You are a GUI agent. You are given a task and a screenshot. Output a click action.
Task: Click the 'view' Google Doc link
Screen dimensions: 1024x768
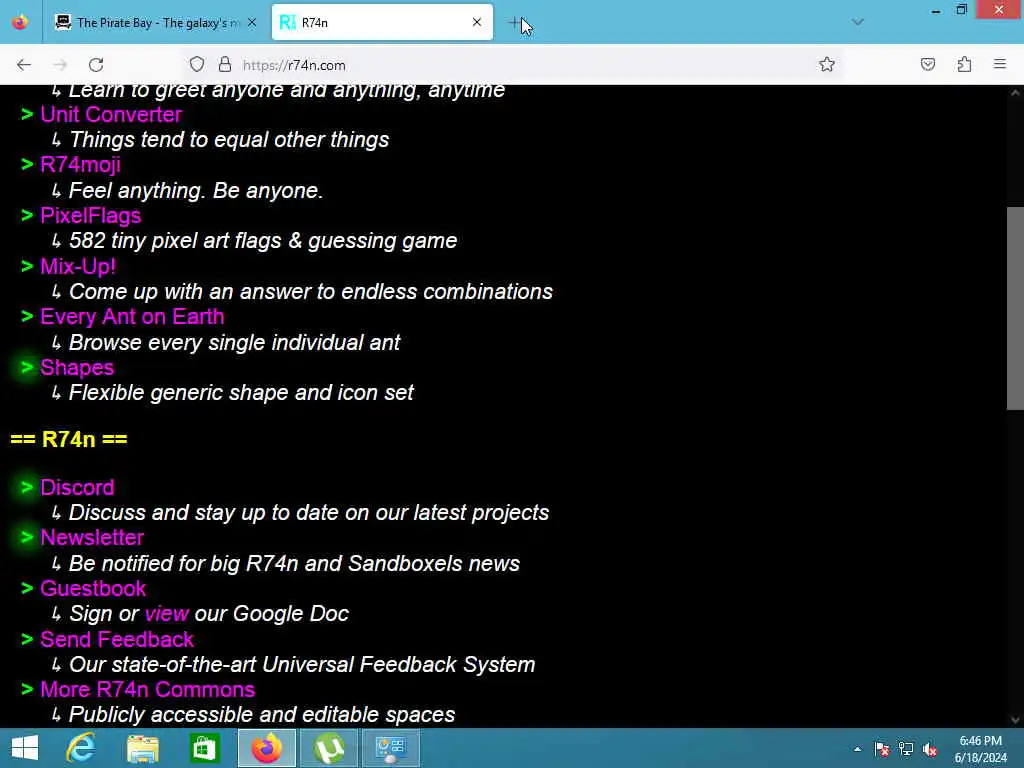167,614
